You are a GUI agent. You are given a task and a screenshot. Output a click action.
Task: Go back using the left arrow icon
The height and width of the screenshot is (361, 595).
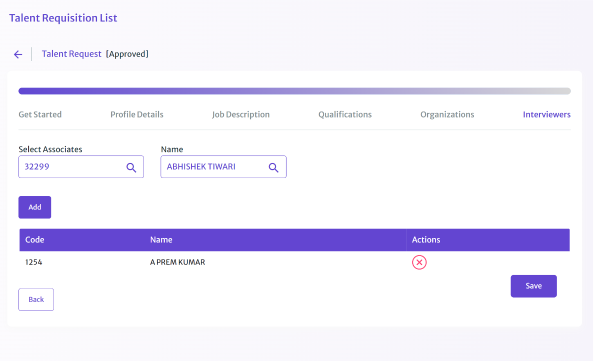18,54
